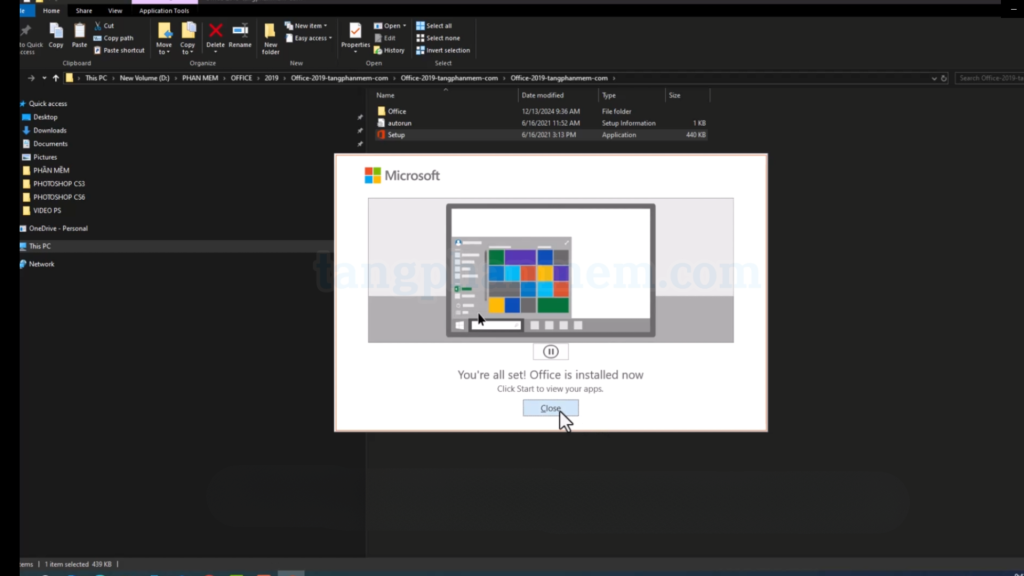Click the Properties ribbon icon
Image resolution: width=1024 pixels, height=576 pixels.
pyautogui.click(x=355, y=37)
